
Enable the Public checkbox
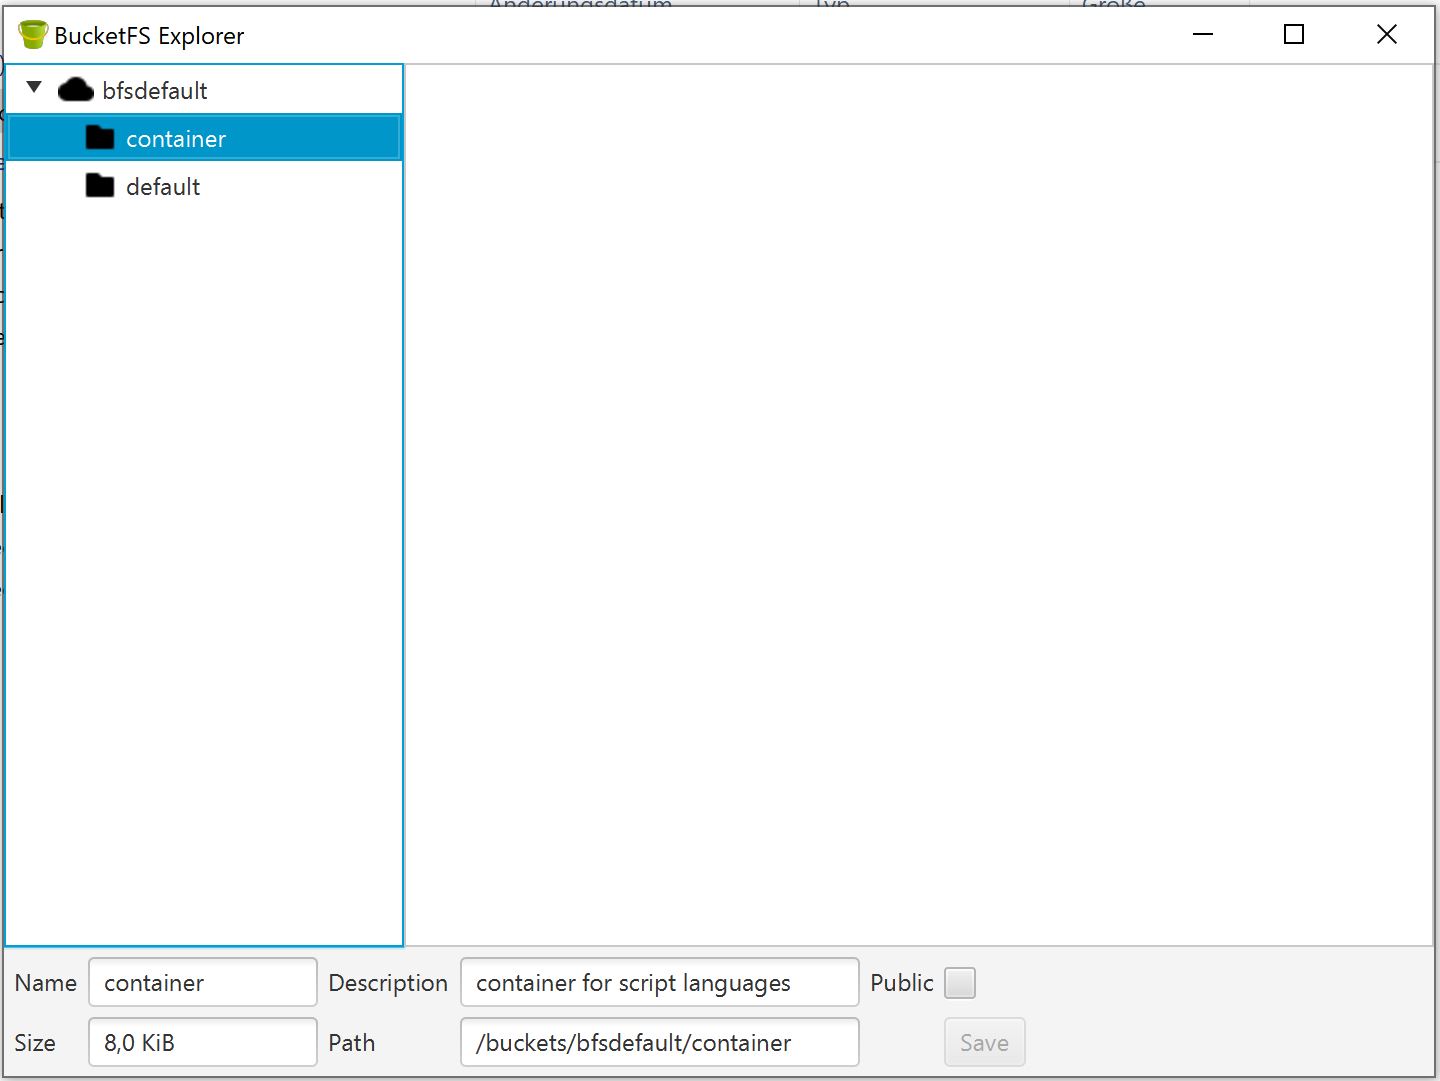click(959, 983)
